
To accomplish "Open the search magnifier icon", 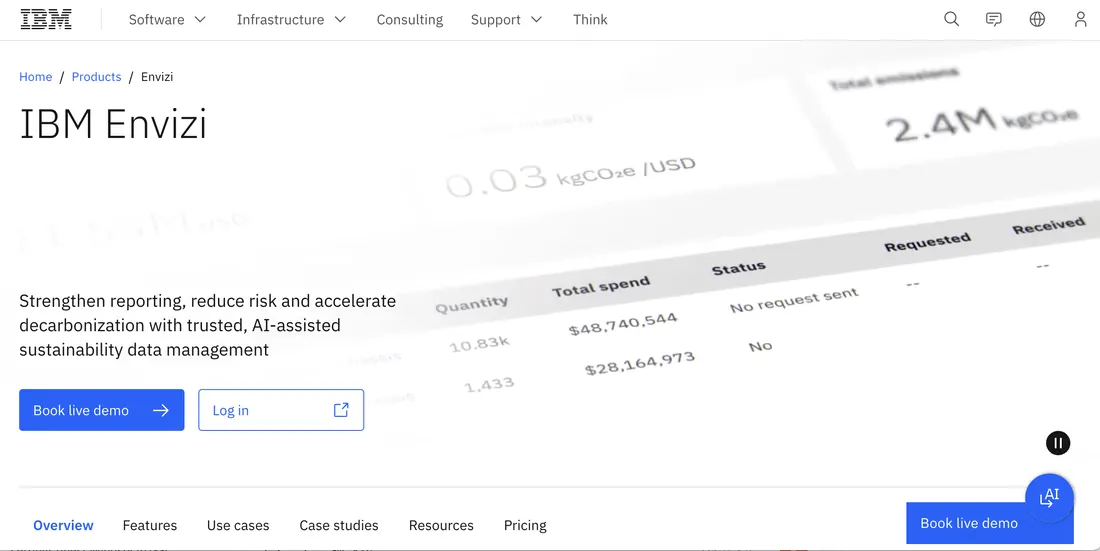I will pyautogui.click(x=951, y=20).
